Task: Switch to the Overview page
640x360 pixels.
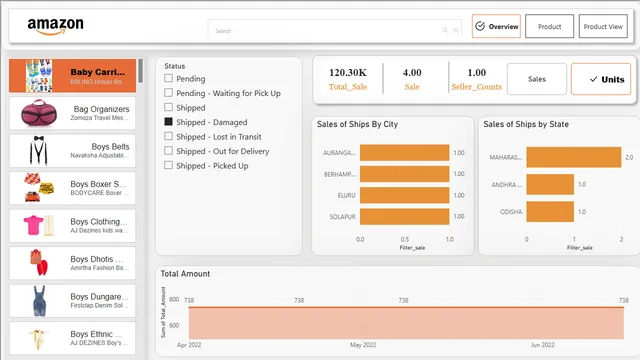Action: click(x=496, y=26)
